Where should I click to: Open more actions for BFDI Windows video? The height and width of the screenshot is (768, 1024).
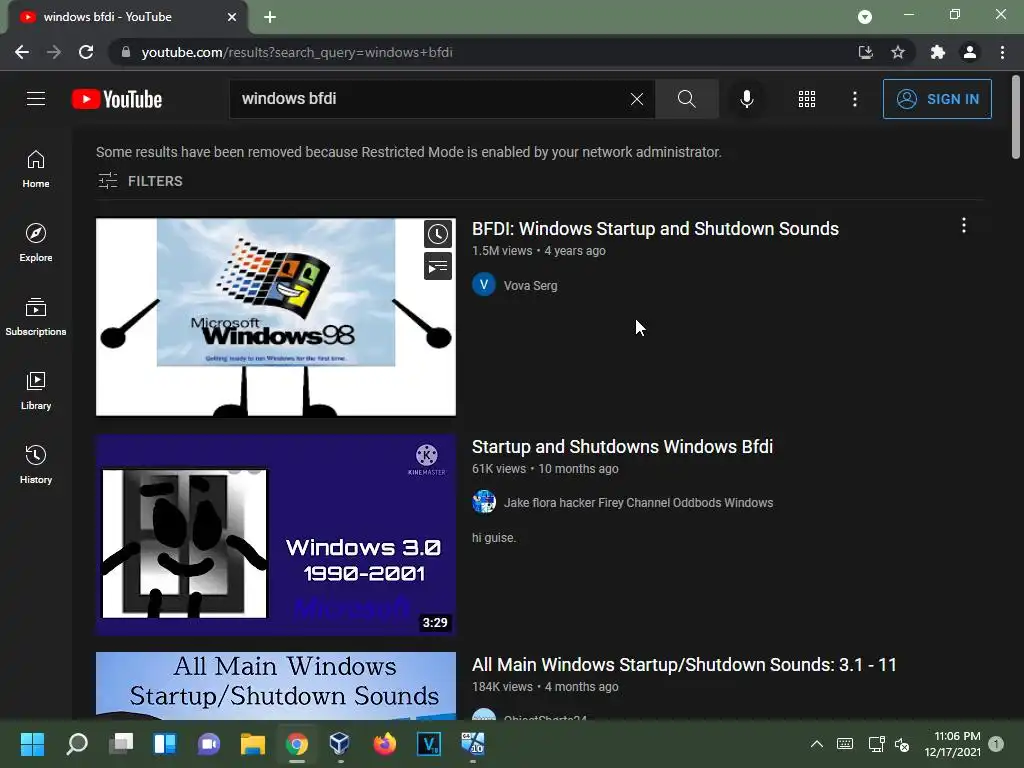[x=964, y=226]
